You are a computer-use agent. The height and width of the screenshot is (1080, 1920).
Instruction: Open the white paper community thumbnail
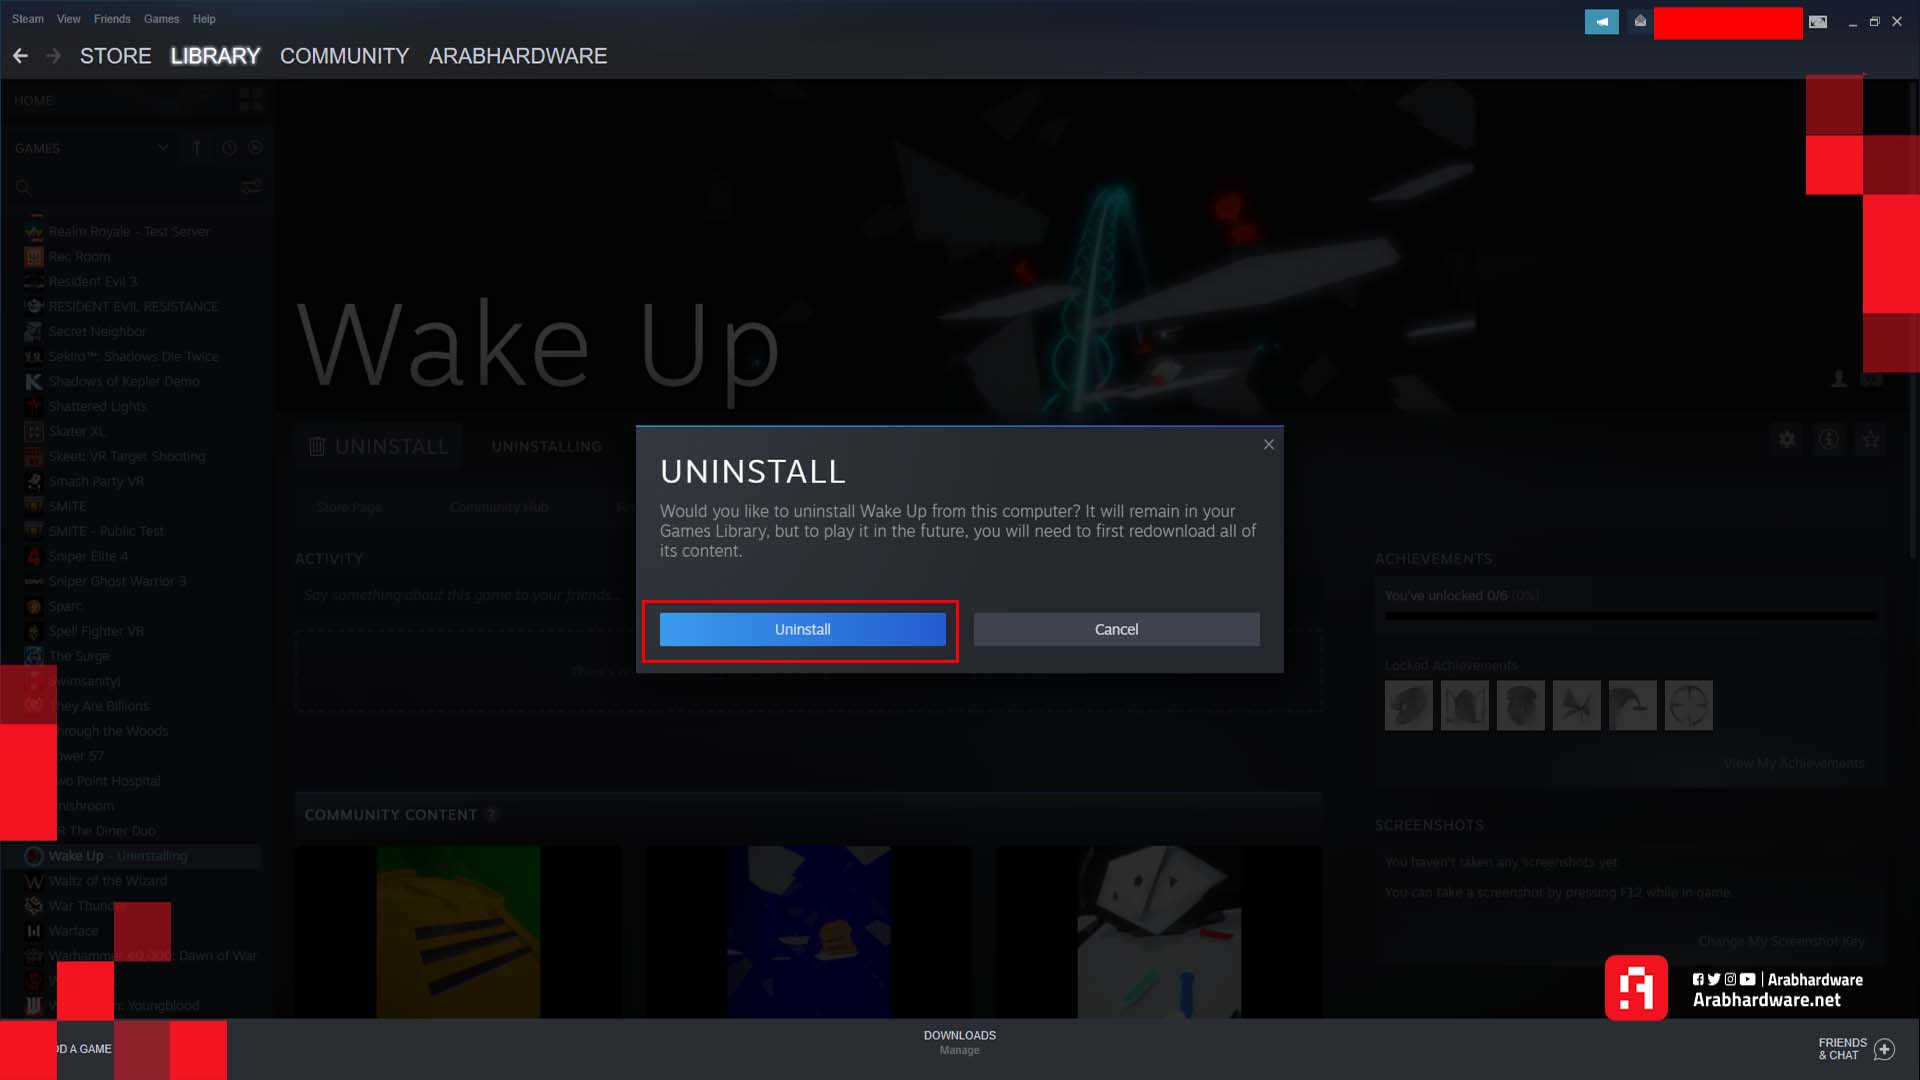tap(1158, 932)
